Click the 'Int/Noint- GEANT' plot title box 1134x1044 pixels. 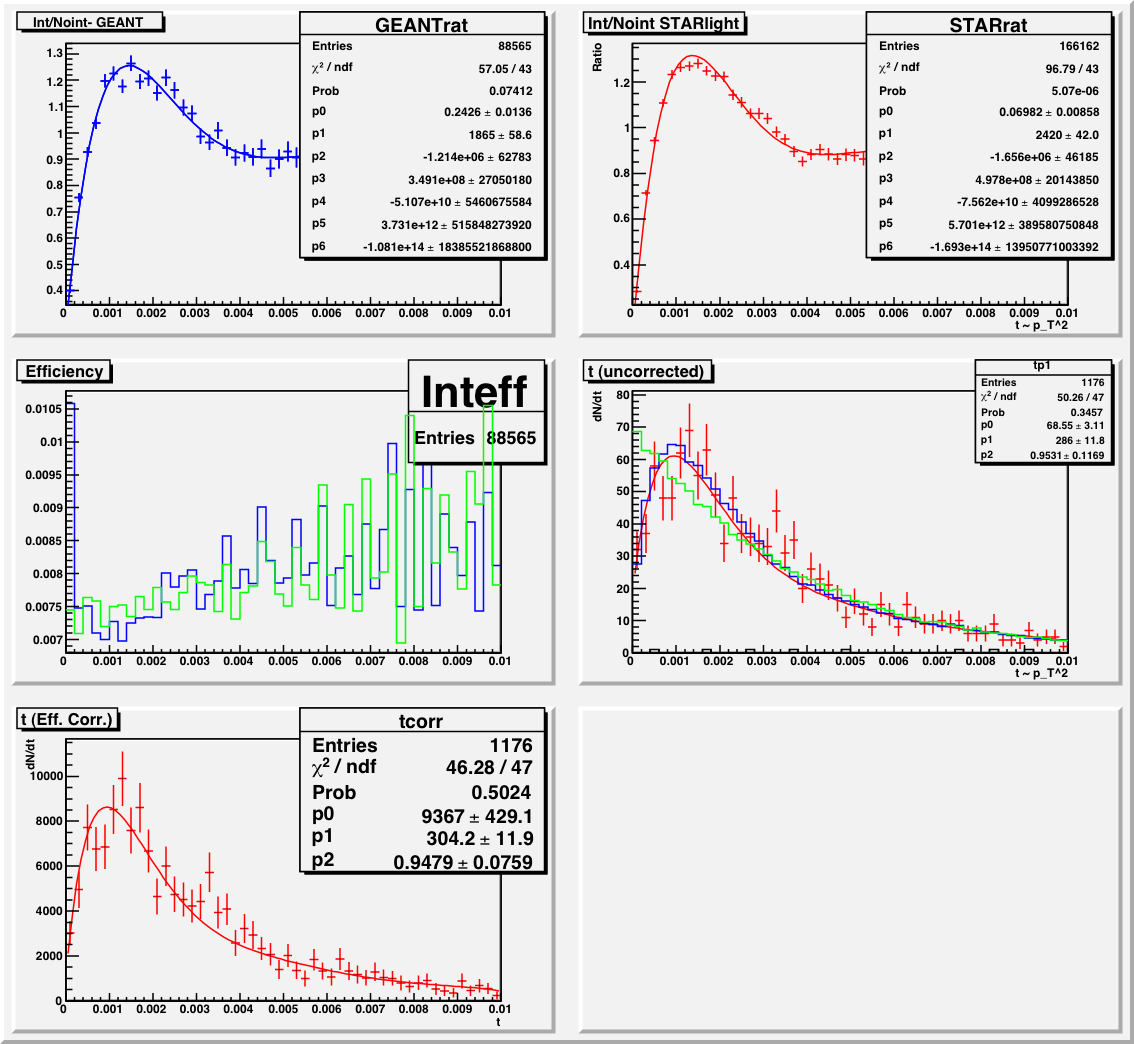click(90, 22)
